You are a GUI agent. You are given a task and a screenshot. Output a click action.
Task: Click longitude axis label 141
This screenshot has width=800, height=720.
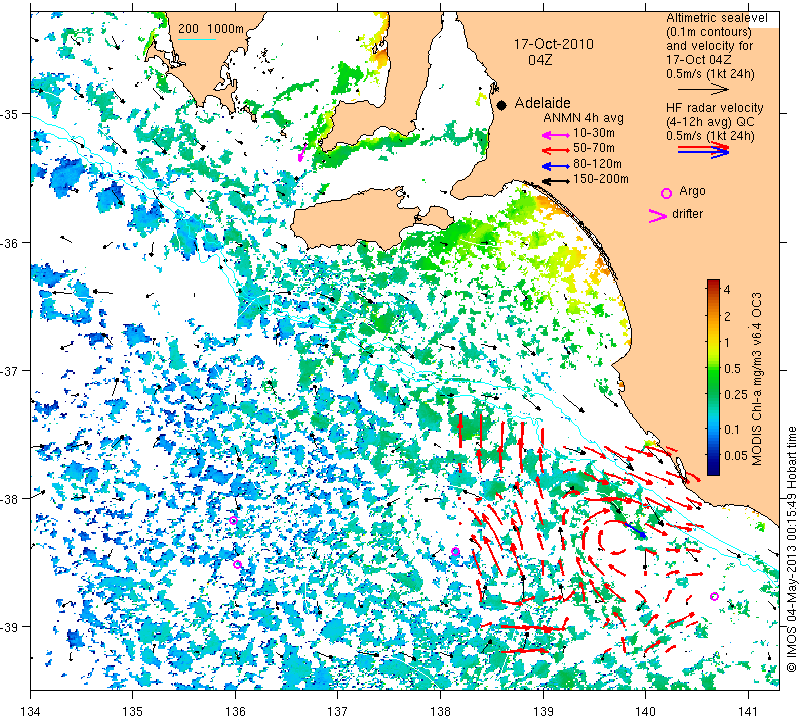coord(748,711)
